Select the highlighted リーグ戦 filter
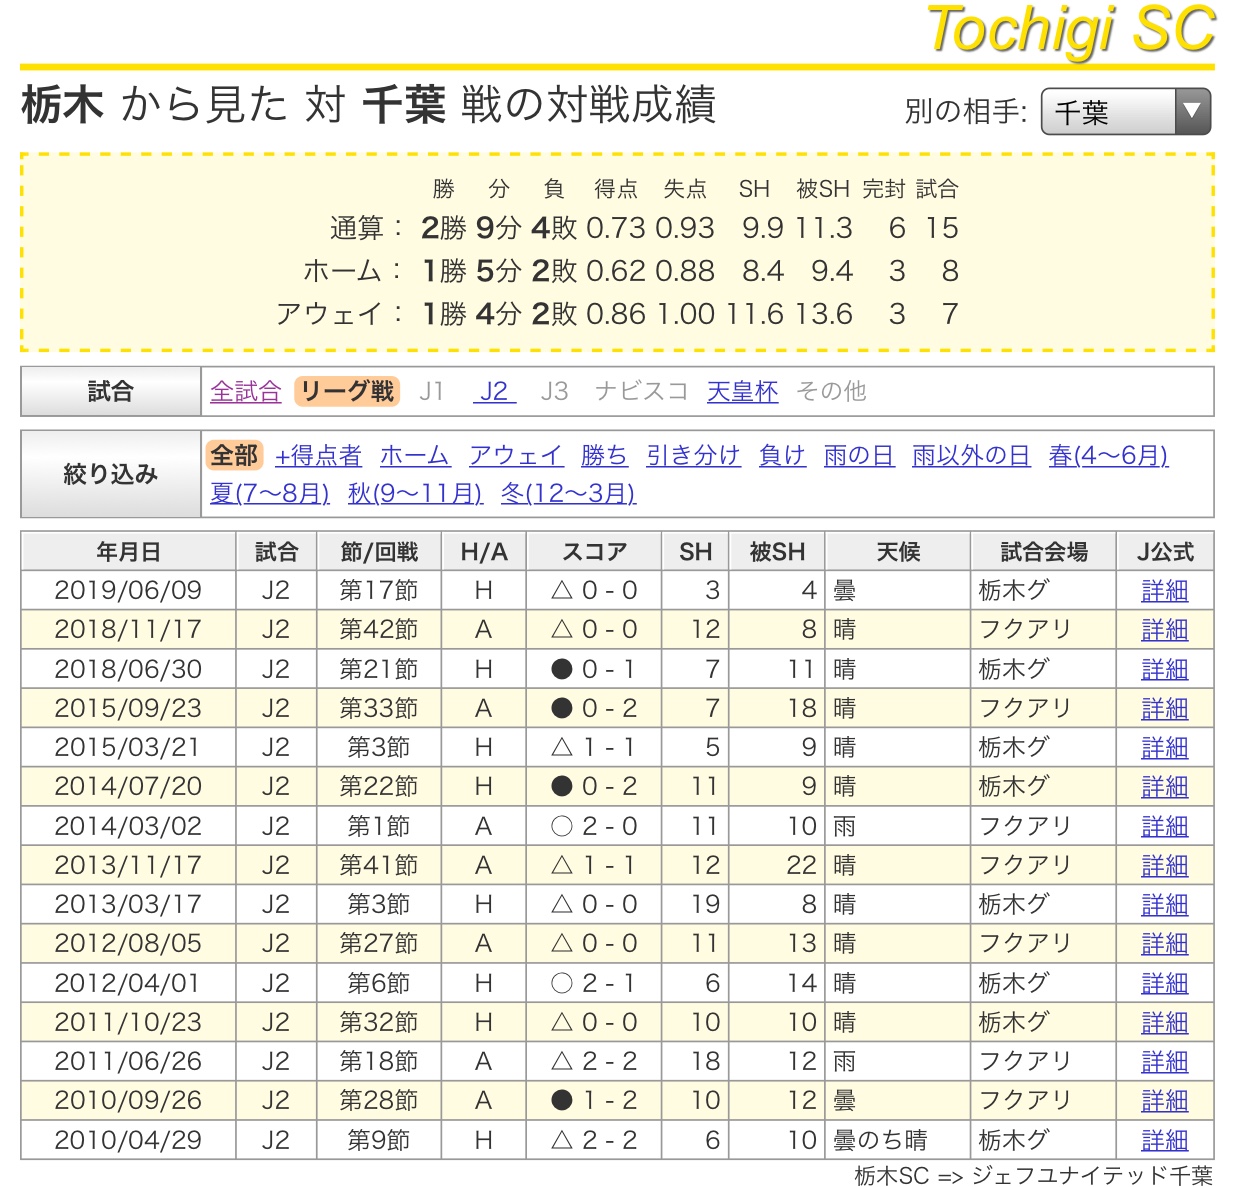 pos(347,391)
